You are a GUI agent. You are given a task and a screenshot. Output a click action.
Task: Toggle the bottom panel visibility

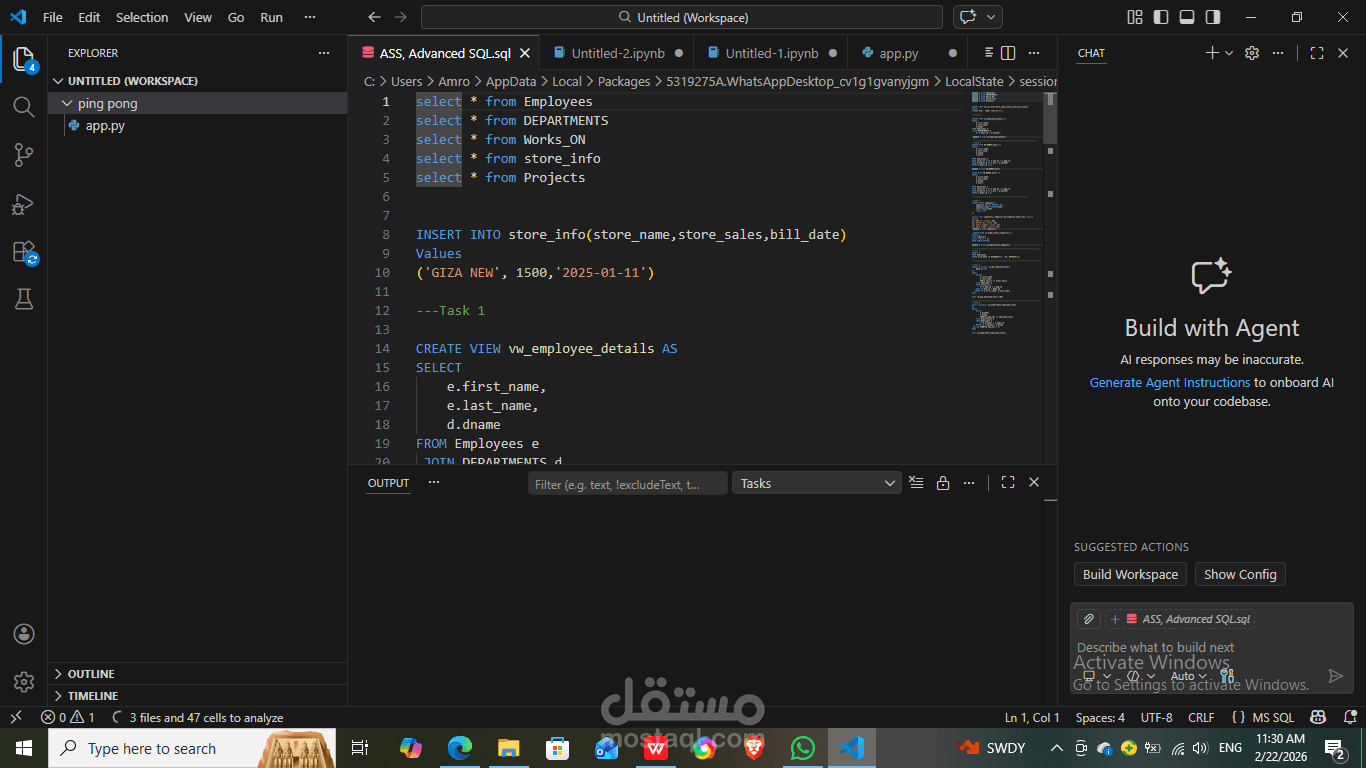click(1187, 17)
